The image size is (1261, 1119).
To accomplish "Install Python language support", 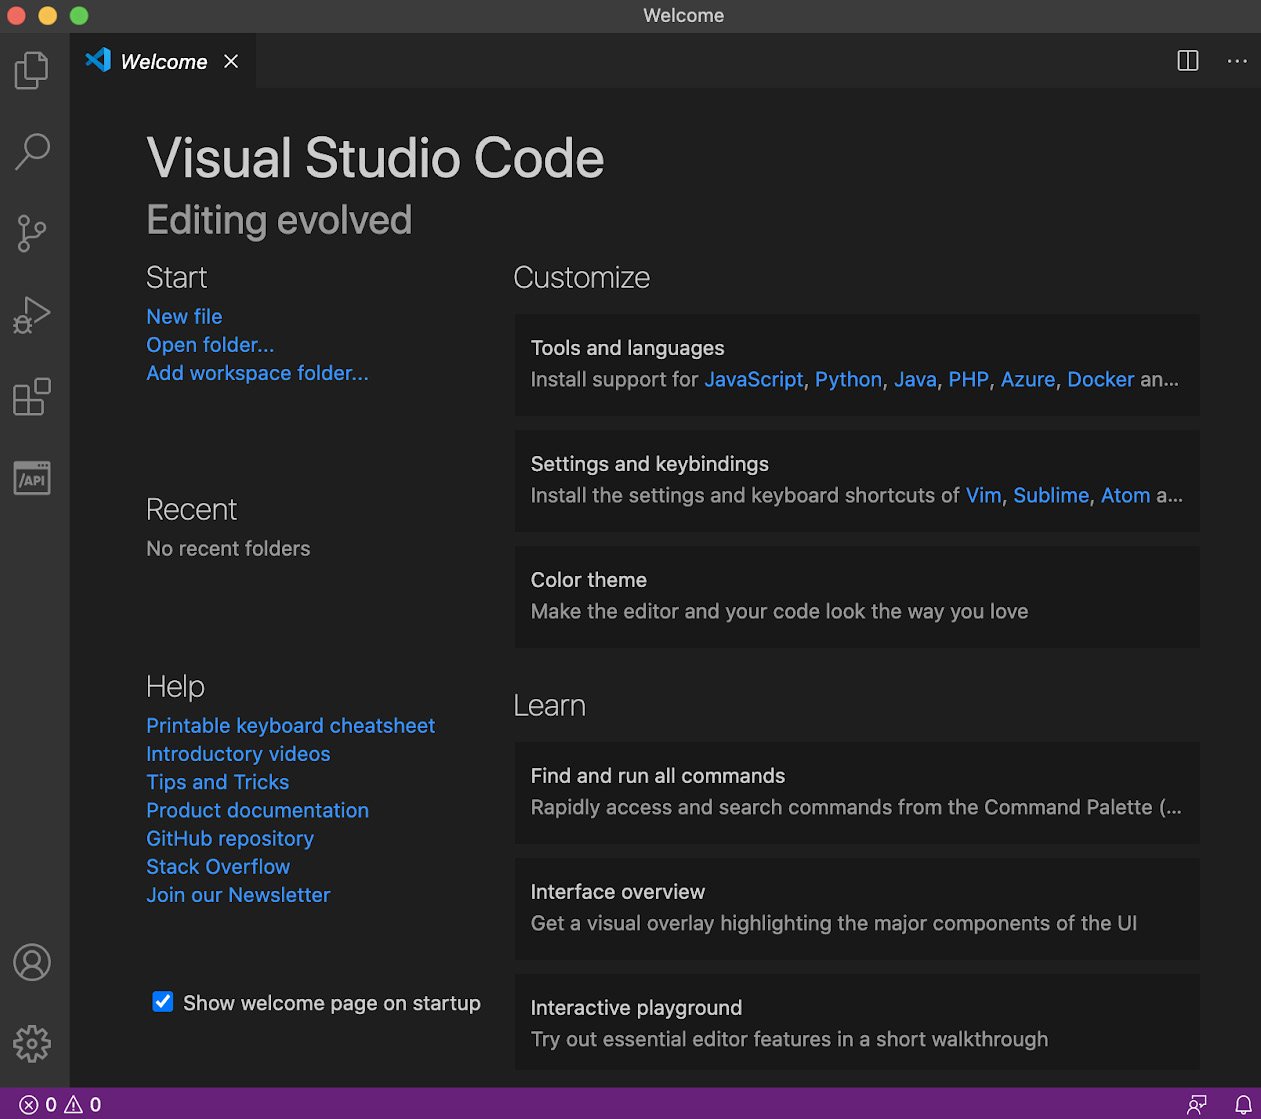I will point(849,380).
